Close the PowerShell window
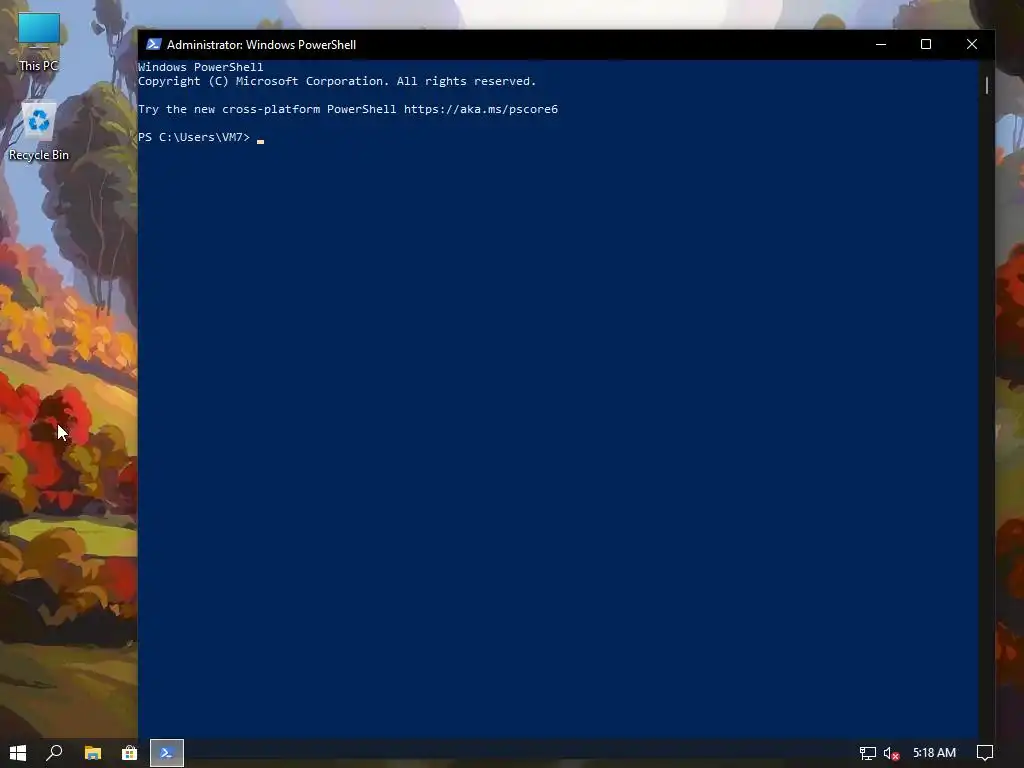 coord(972,44)
